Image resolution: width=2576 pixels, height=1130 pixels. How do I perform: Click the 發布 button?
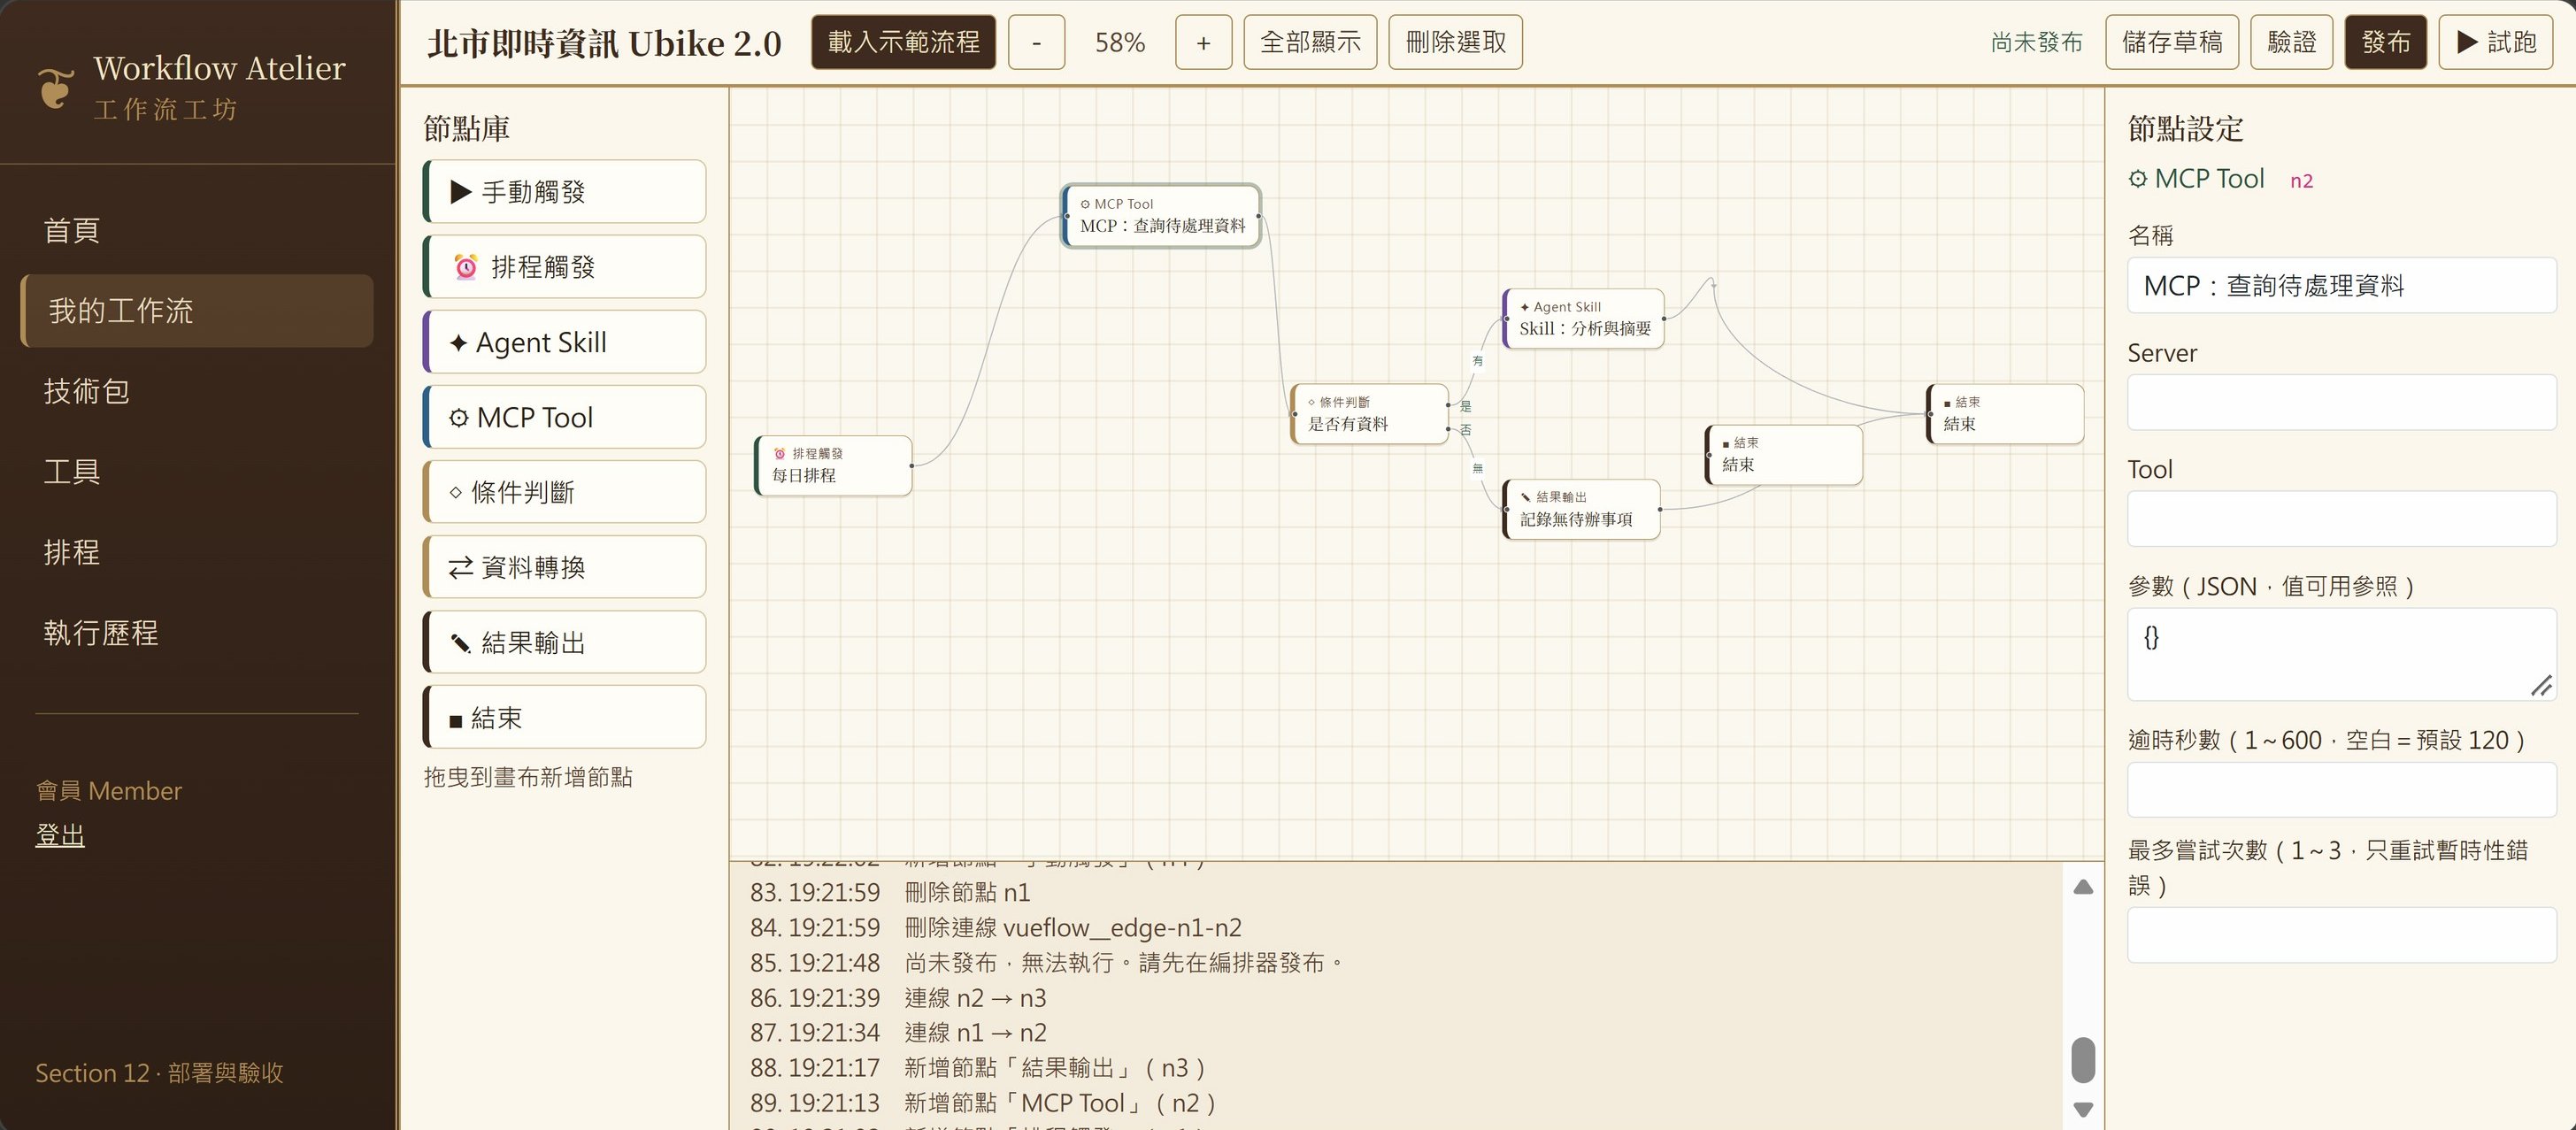tap(2385, 42)
